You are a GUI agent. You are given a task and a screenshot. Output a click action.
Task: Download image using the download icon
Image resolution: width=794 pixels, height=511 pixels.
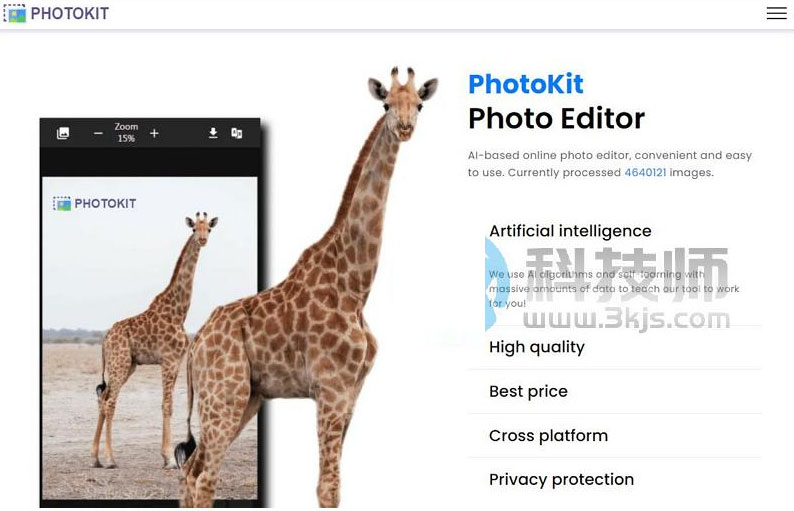213,133
